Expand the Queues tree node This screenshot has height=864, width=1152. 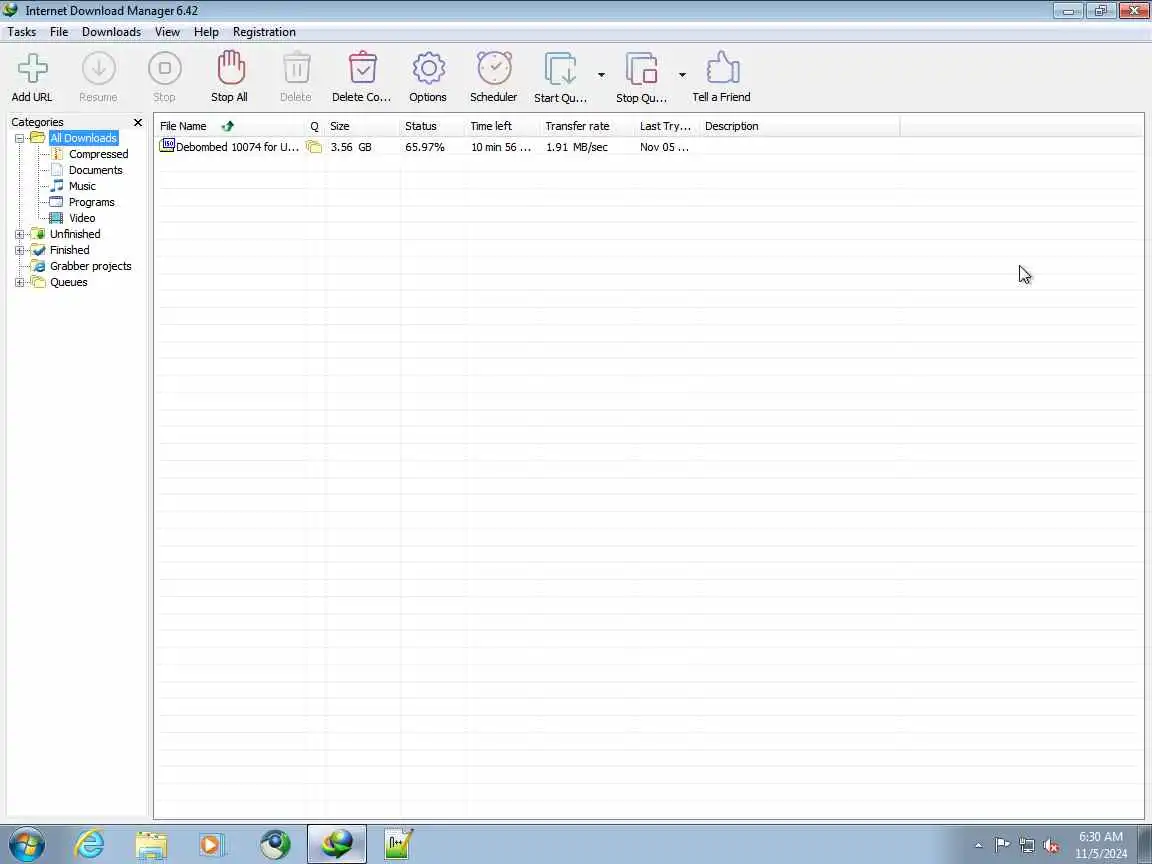tap(20, 282)
